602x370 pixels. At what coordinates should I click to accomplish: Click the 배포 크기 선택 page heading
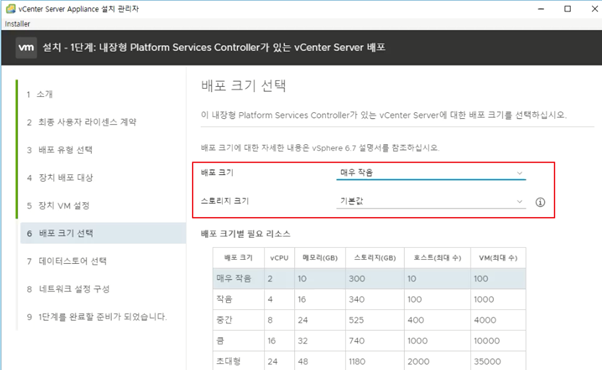243,86
